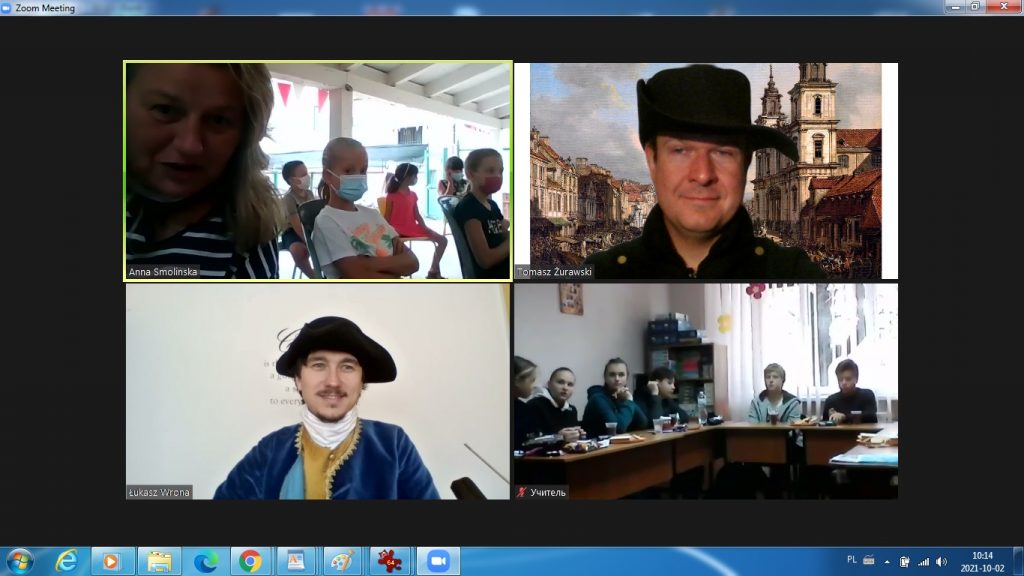The height and width of the screenshot is (576, 1024).
Task: Select the Учитель classroom video tile
Action: pos(705,391)
